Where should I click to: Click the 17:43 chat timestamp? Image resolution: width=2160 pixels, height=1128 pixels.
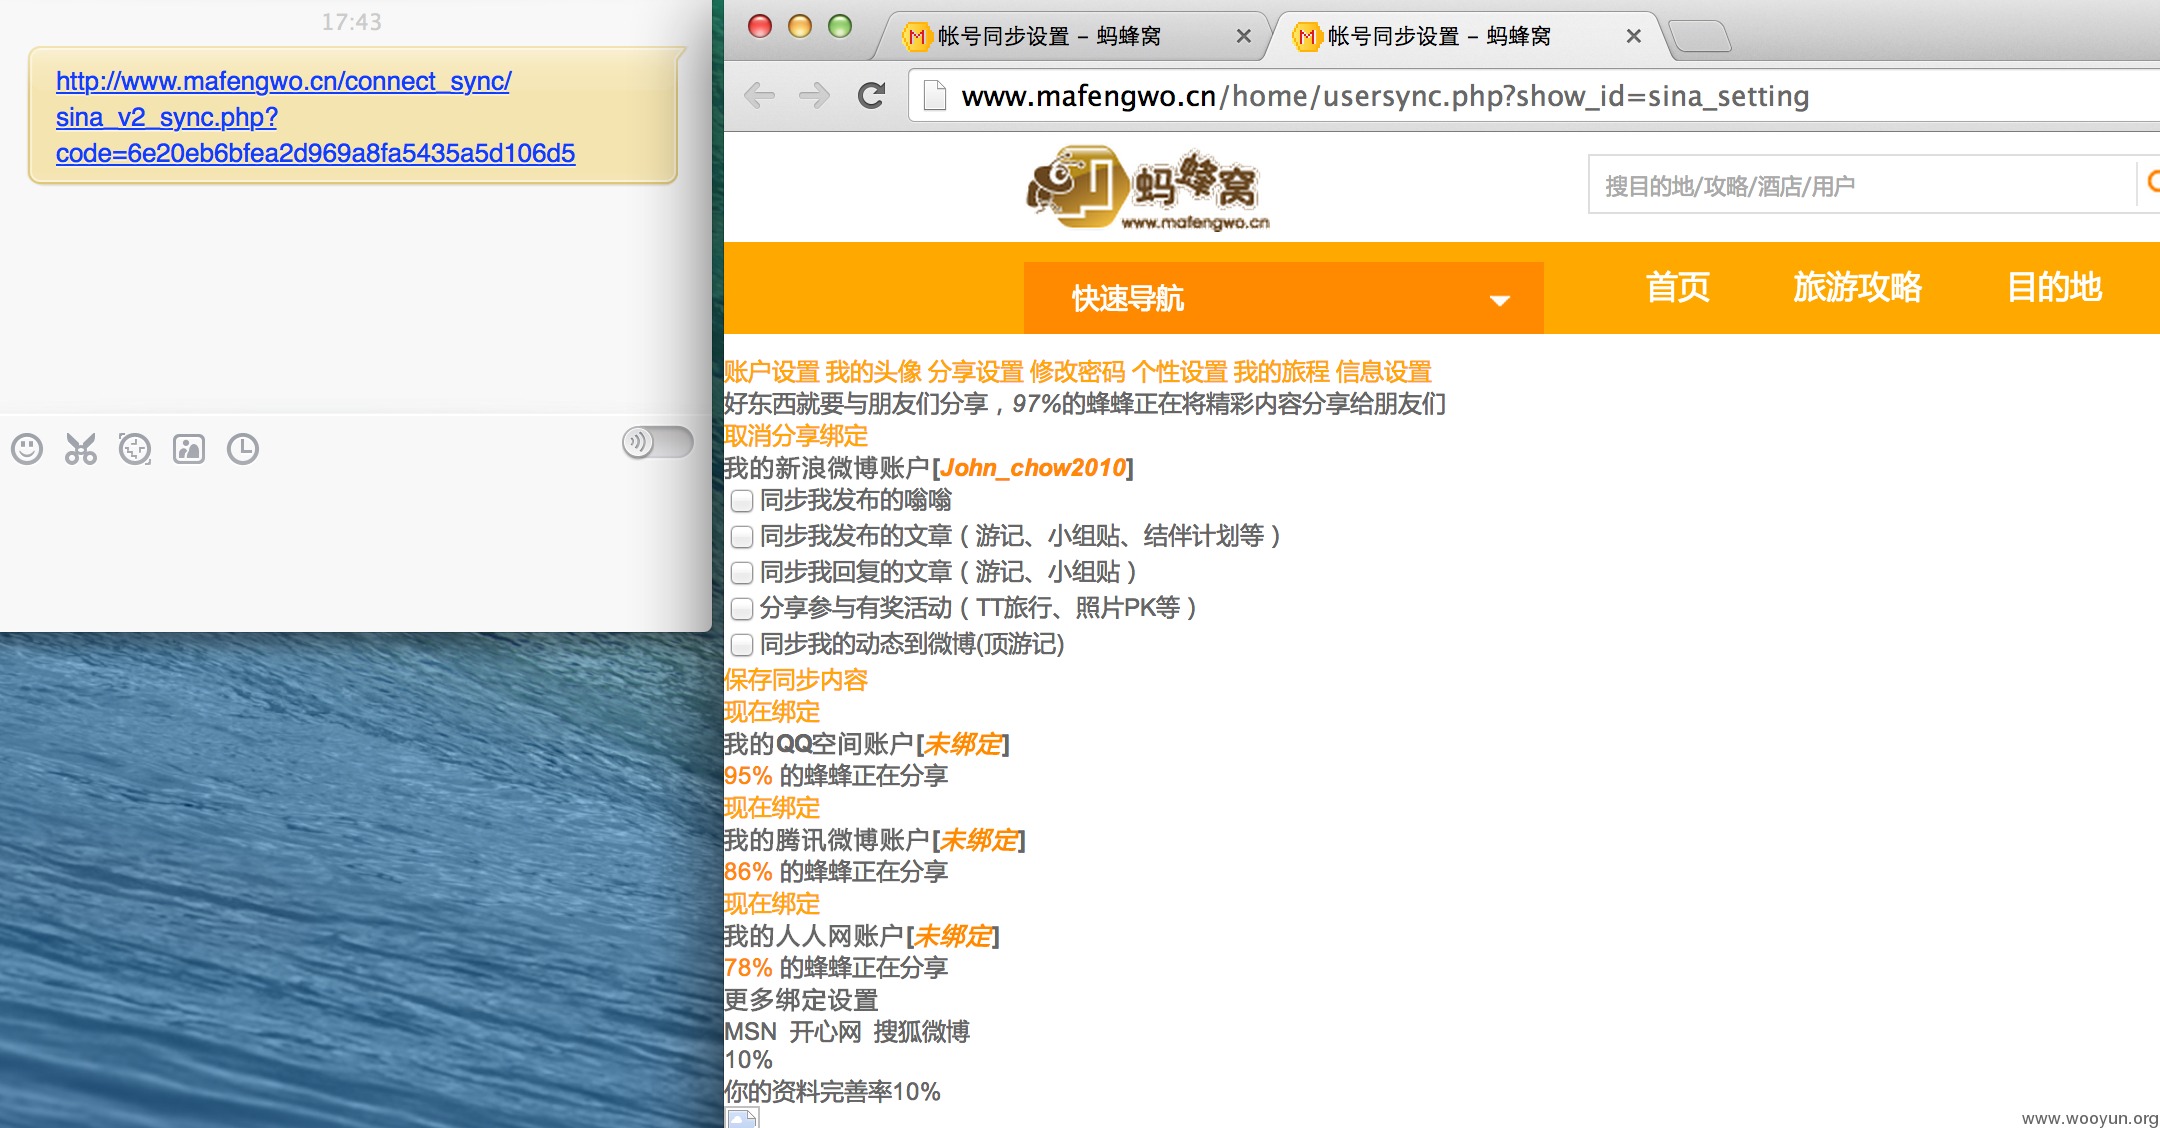(x=352, y=22)
